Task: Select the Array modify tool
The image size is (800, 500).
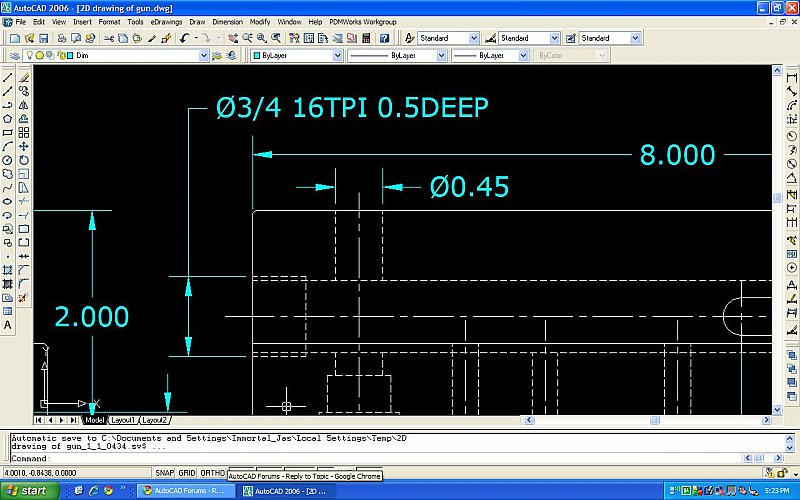Action: click(x=23, y=133)
